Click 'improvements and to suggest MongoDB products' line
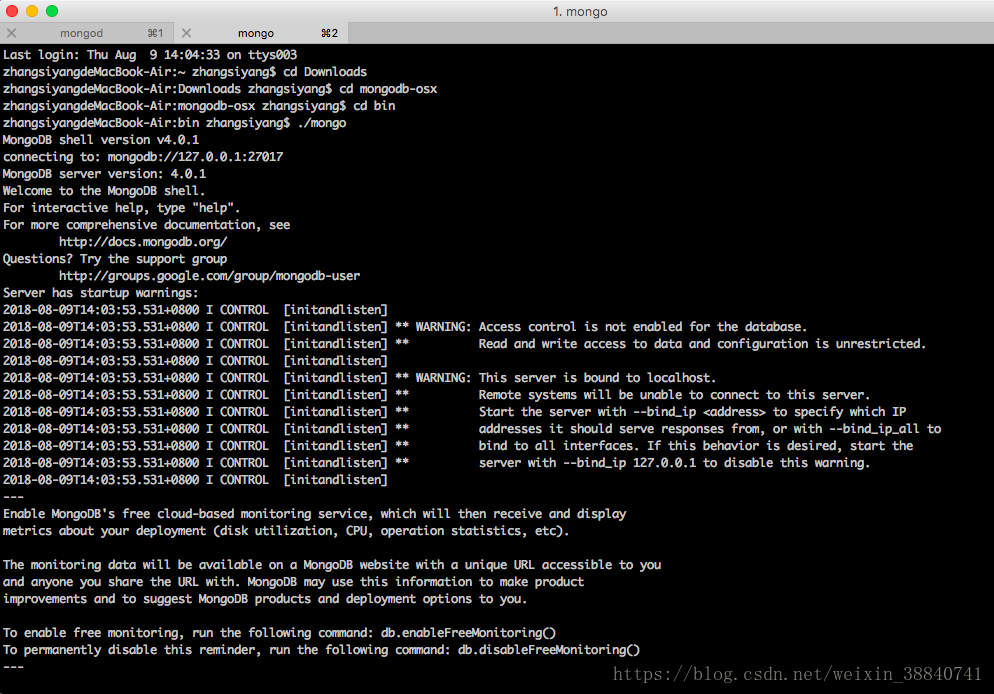 point(265,599)
